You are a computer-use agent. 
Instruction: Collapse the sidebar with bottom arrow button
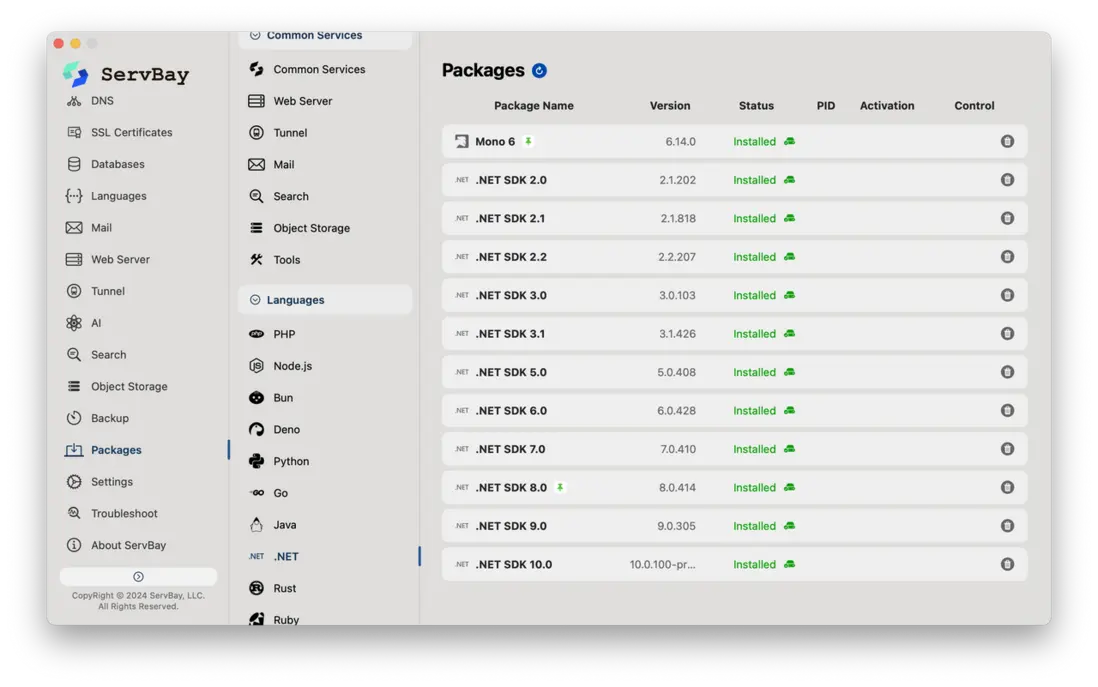[x=138, y=576]
